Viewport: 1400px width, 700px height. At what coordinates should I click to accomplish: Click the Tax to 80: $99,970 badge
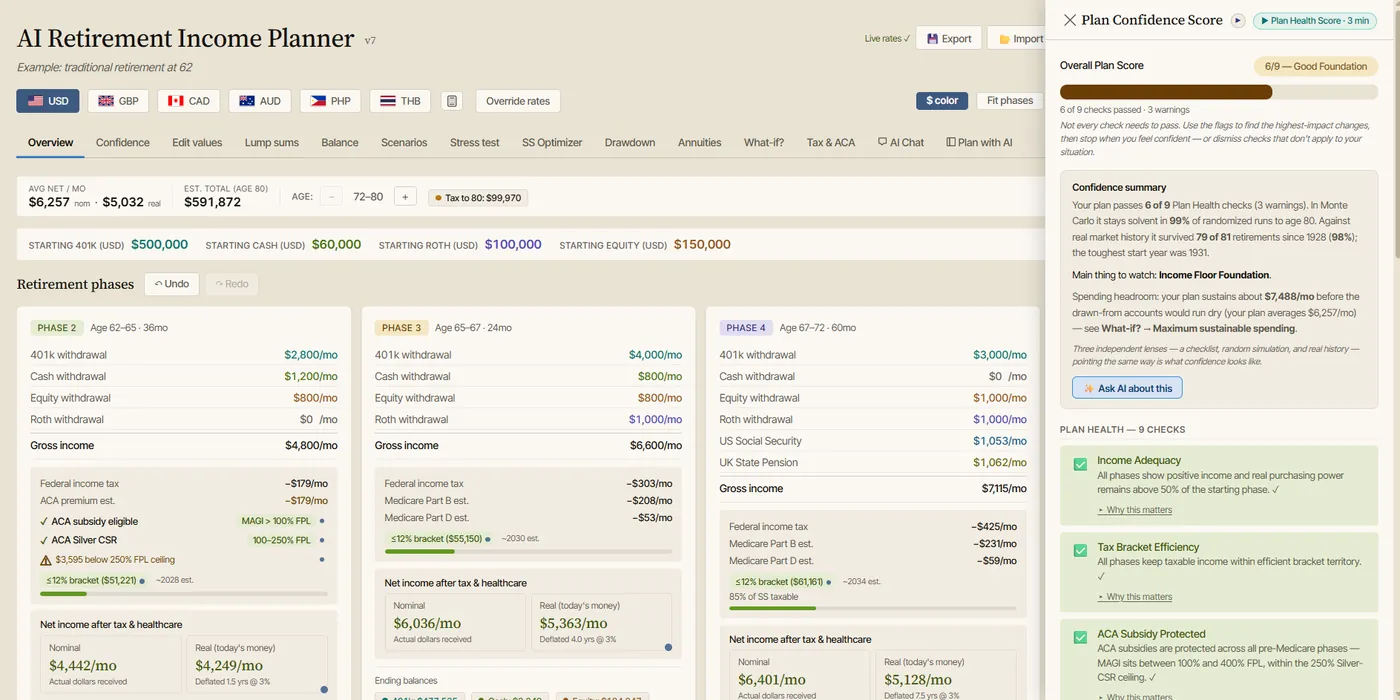(478, 198)
